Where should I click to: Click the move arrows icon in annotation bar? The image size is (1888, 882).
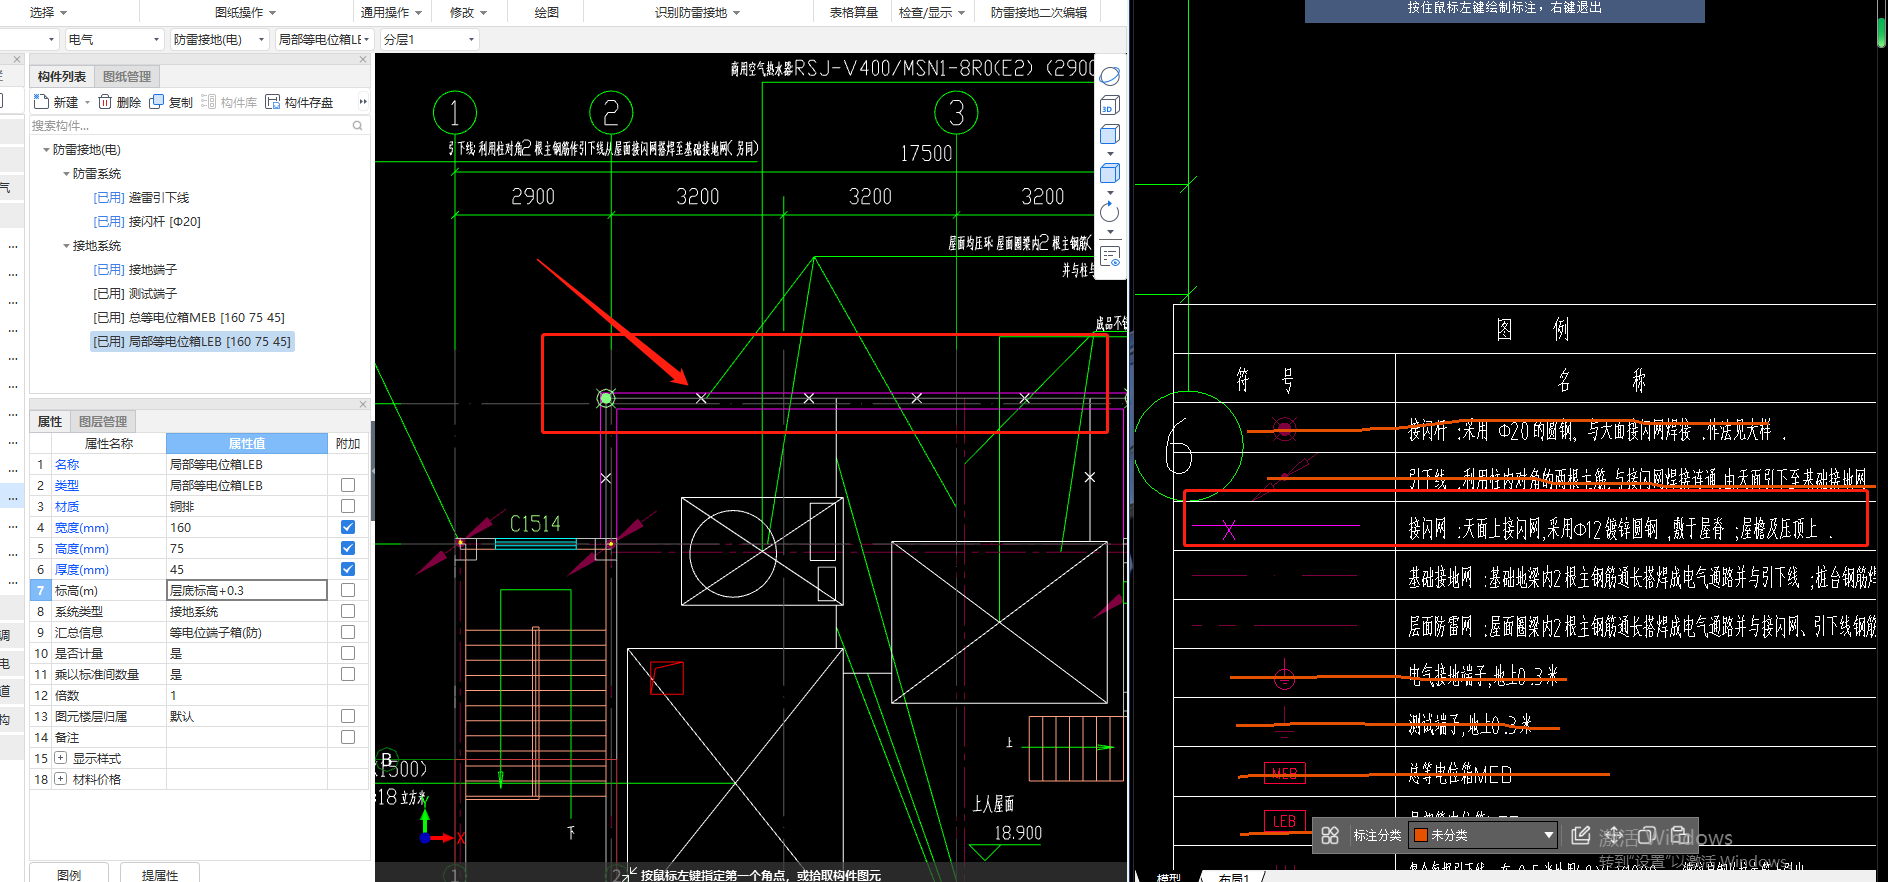[x=1614, y=835]
